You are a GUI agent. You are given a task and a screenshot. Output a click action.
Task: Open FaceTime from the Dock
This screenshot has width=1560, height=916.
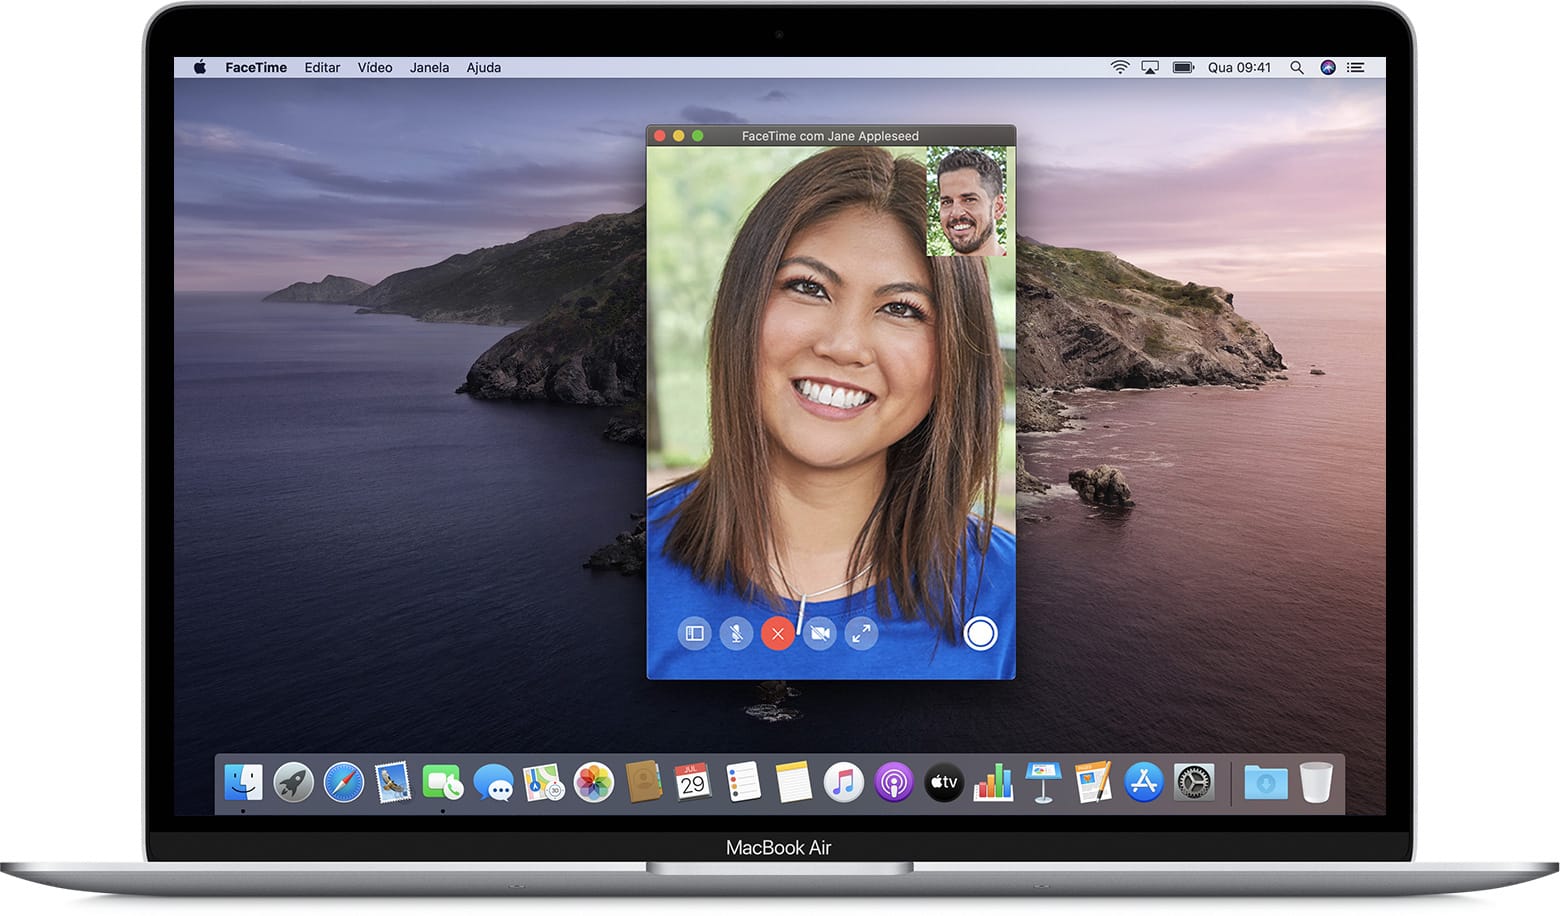coord(443,782)
